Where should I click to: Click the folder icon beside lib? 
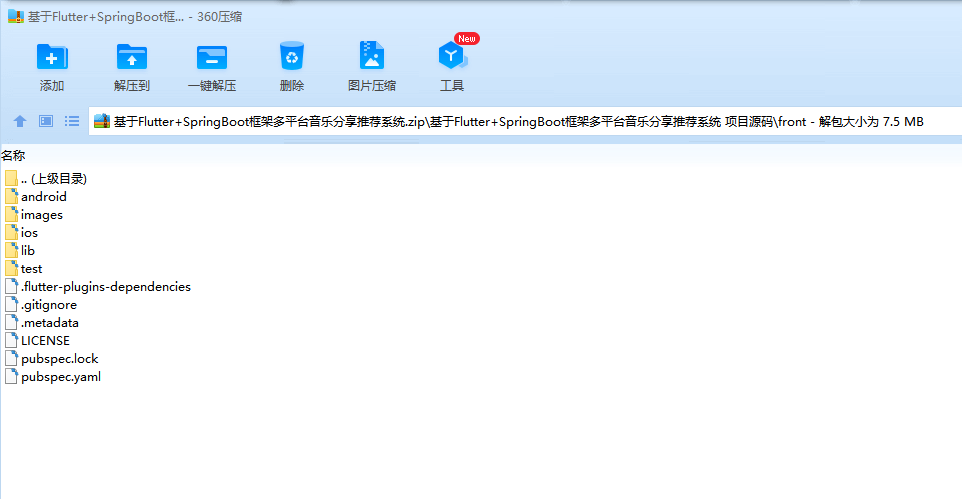pos(11,250)
